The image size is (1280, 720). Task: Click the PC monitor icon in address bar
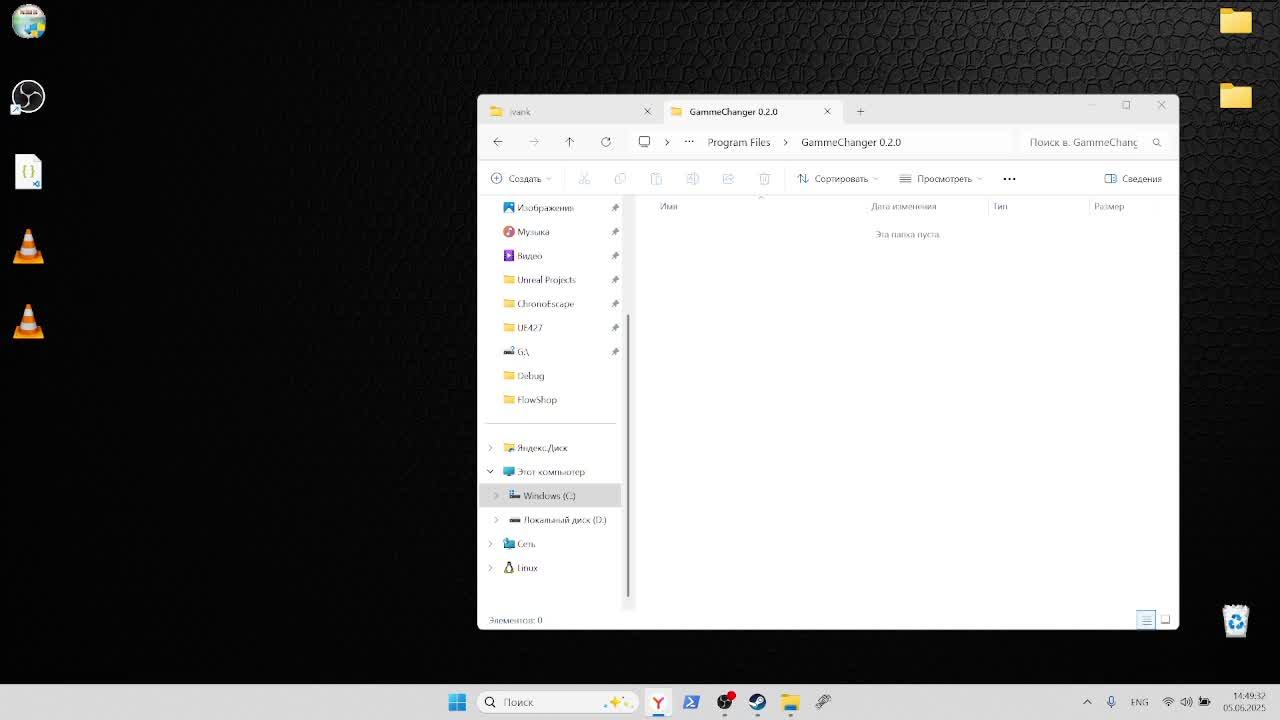tap(644, 142)
